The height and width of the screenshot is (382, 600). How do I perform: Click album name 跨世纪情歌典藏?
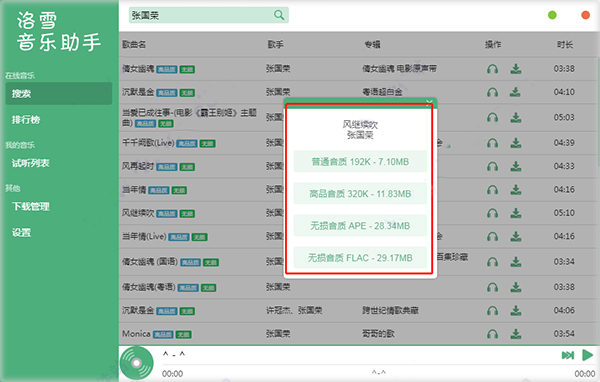(390, 310)
